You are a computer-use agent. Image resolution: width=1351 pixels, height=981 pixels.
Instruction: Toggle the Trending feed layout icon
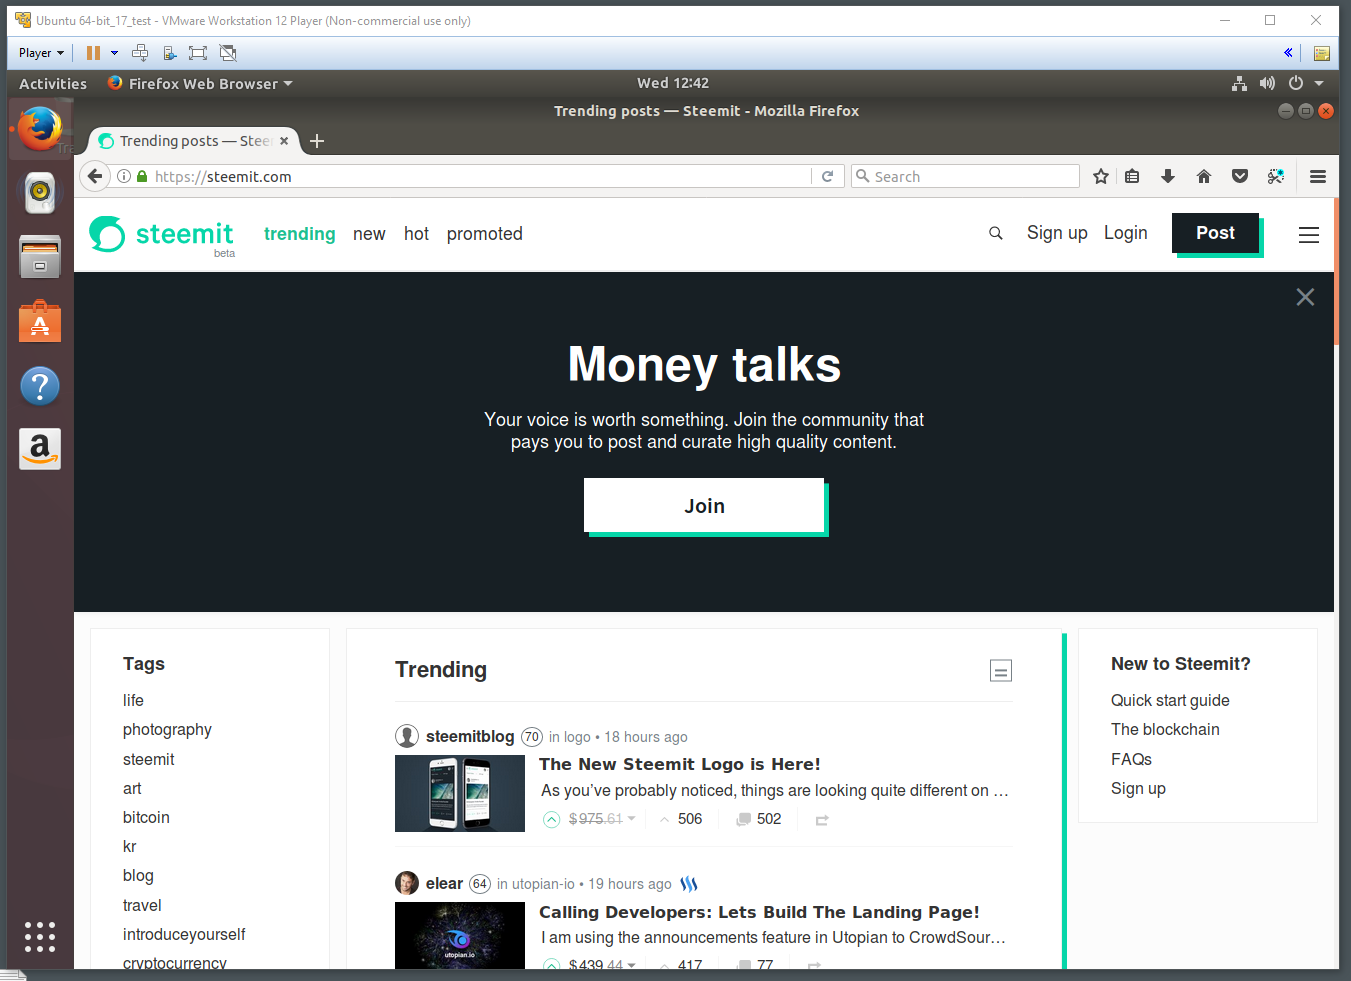tap(1000, 671)
